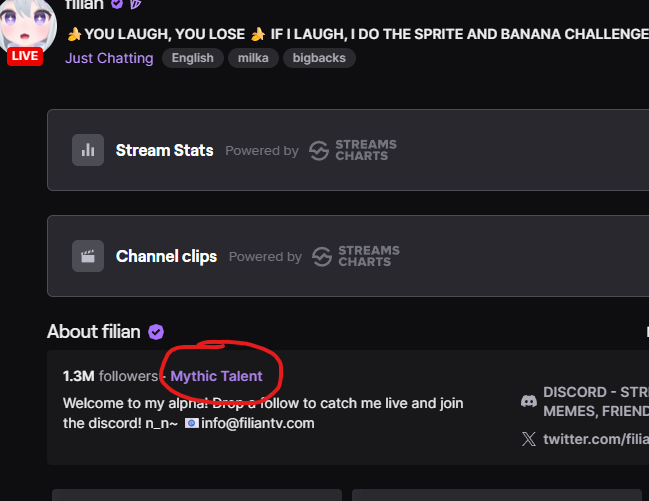Open the twitter.com/filian link

tap(596, 439)
